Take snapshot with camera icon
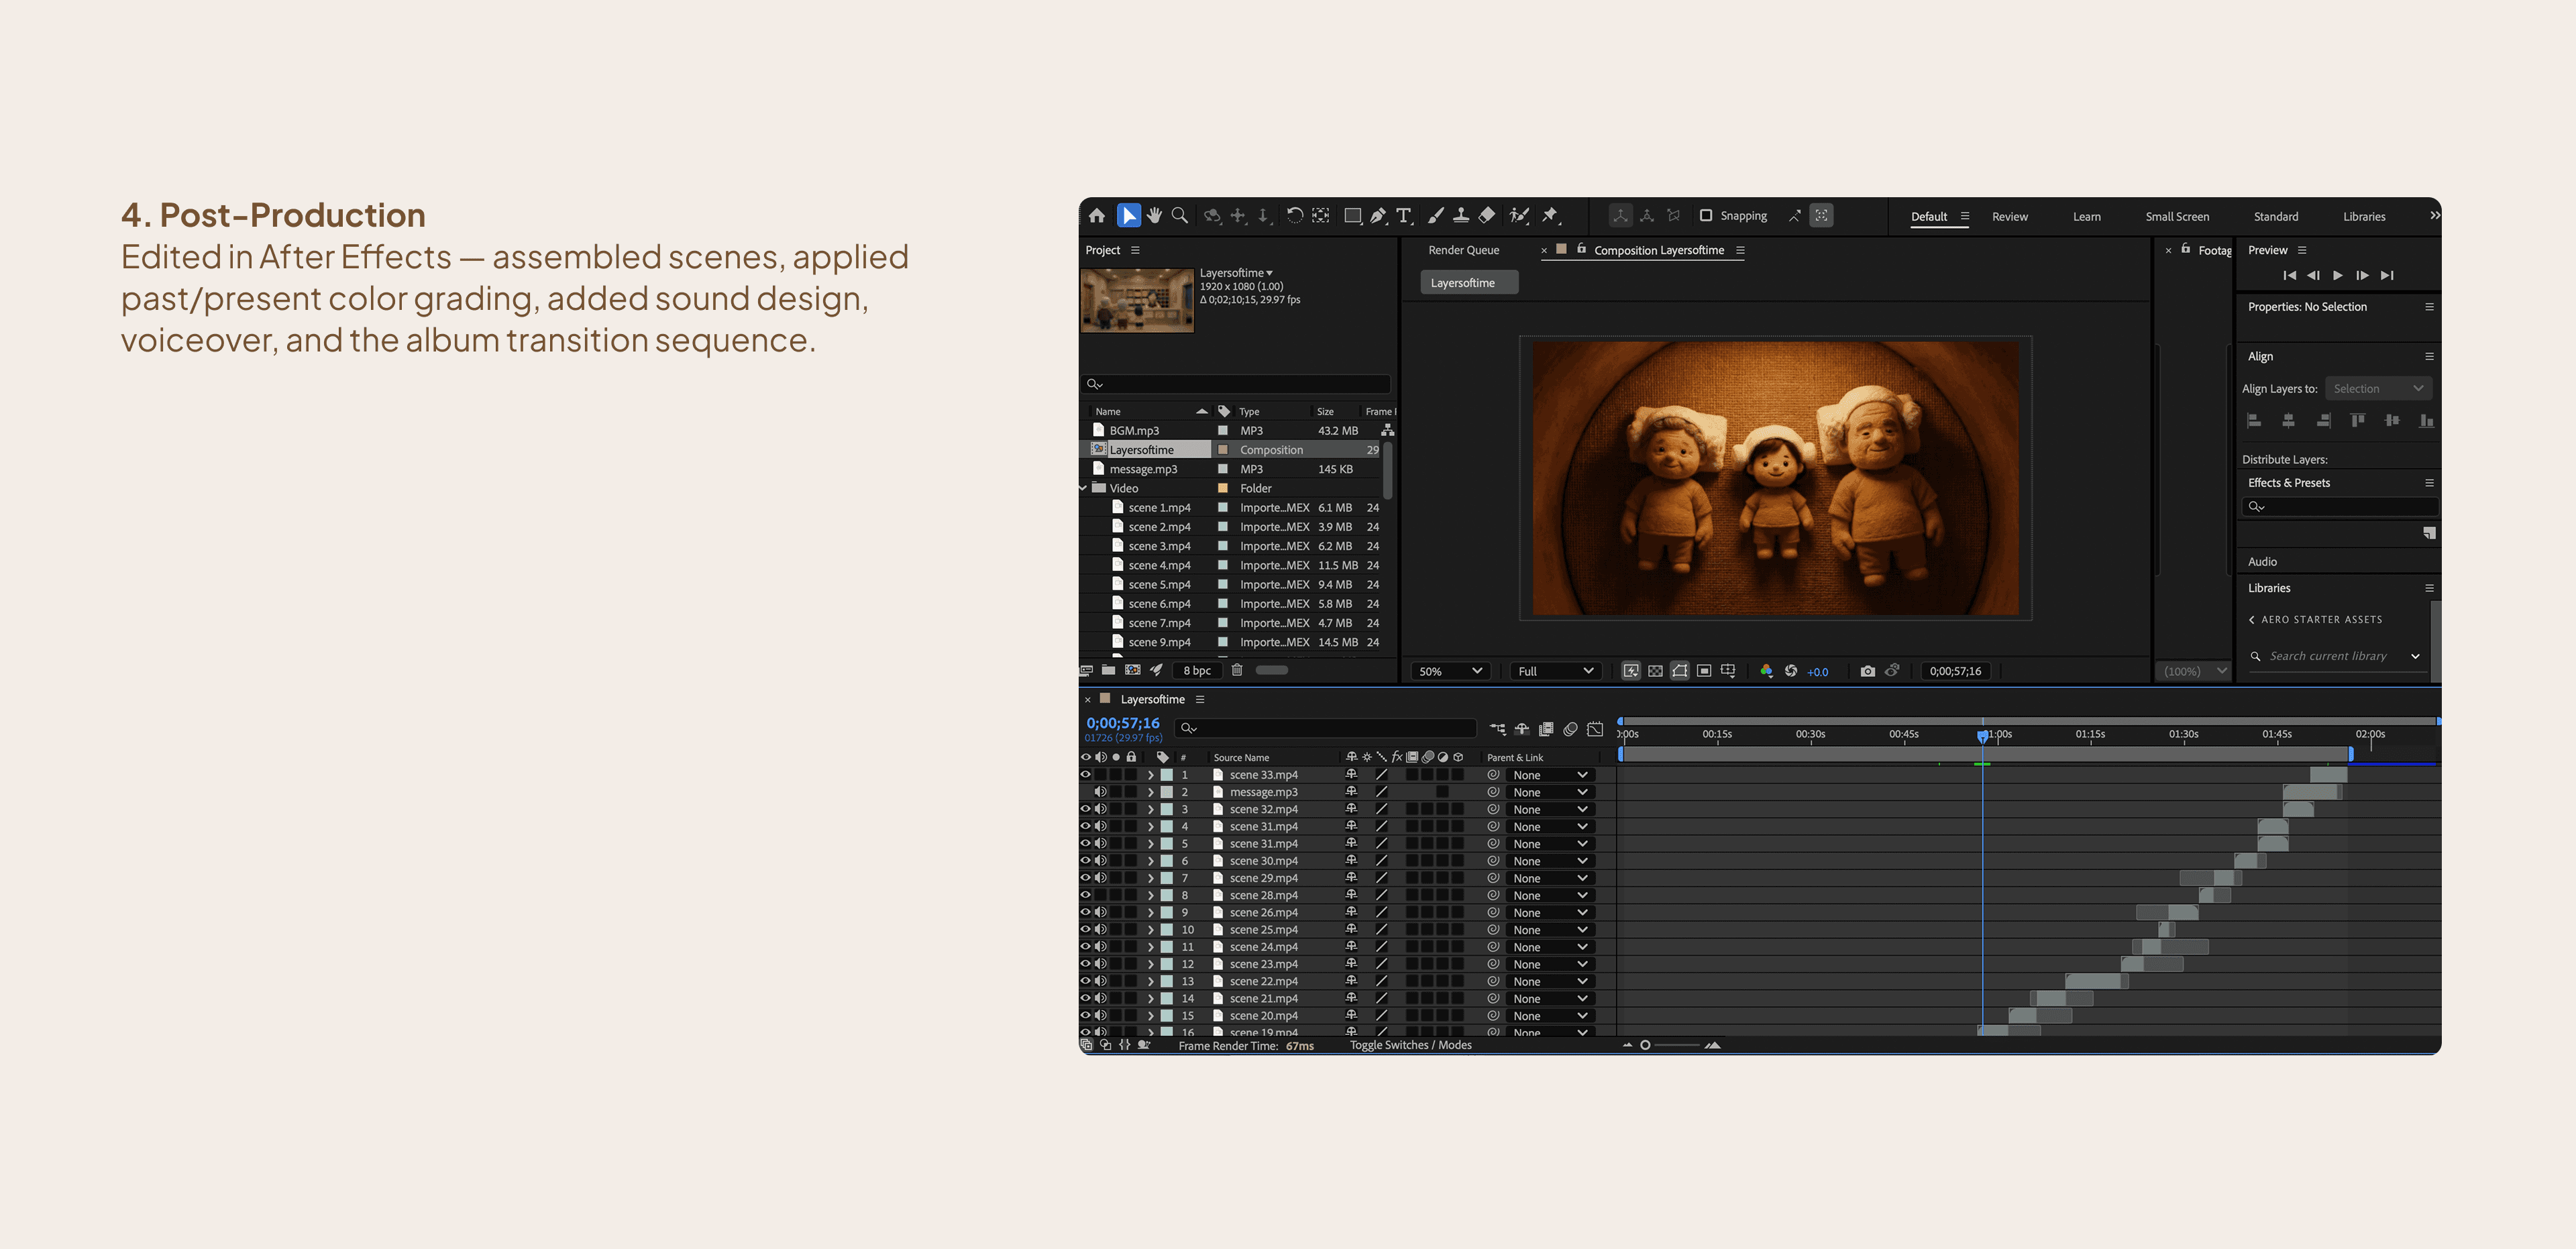This screenshot has height=1249, width=2576. point(1867,671)
